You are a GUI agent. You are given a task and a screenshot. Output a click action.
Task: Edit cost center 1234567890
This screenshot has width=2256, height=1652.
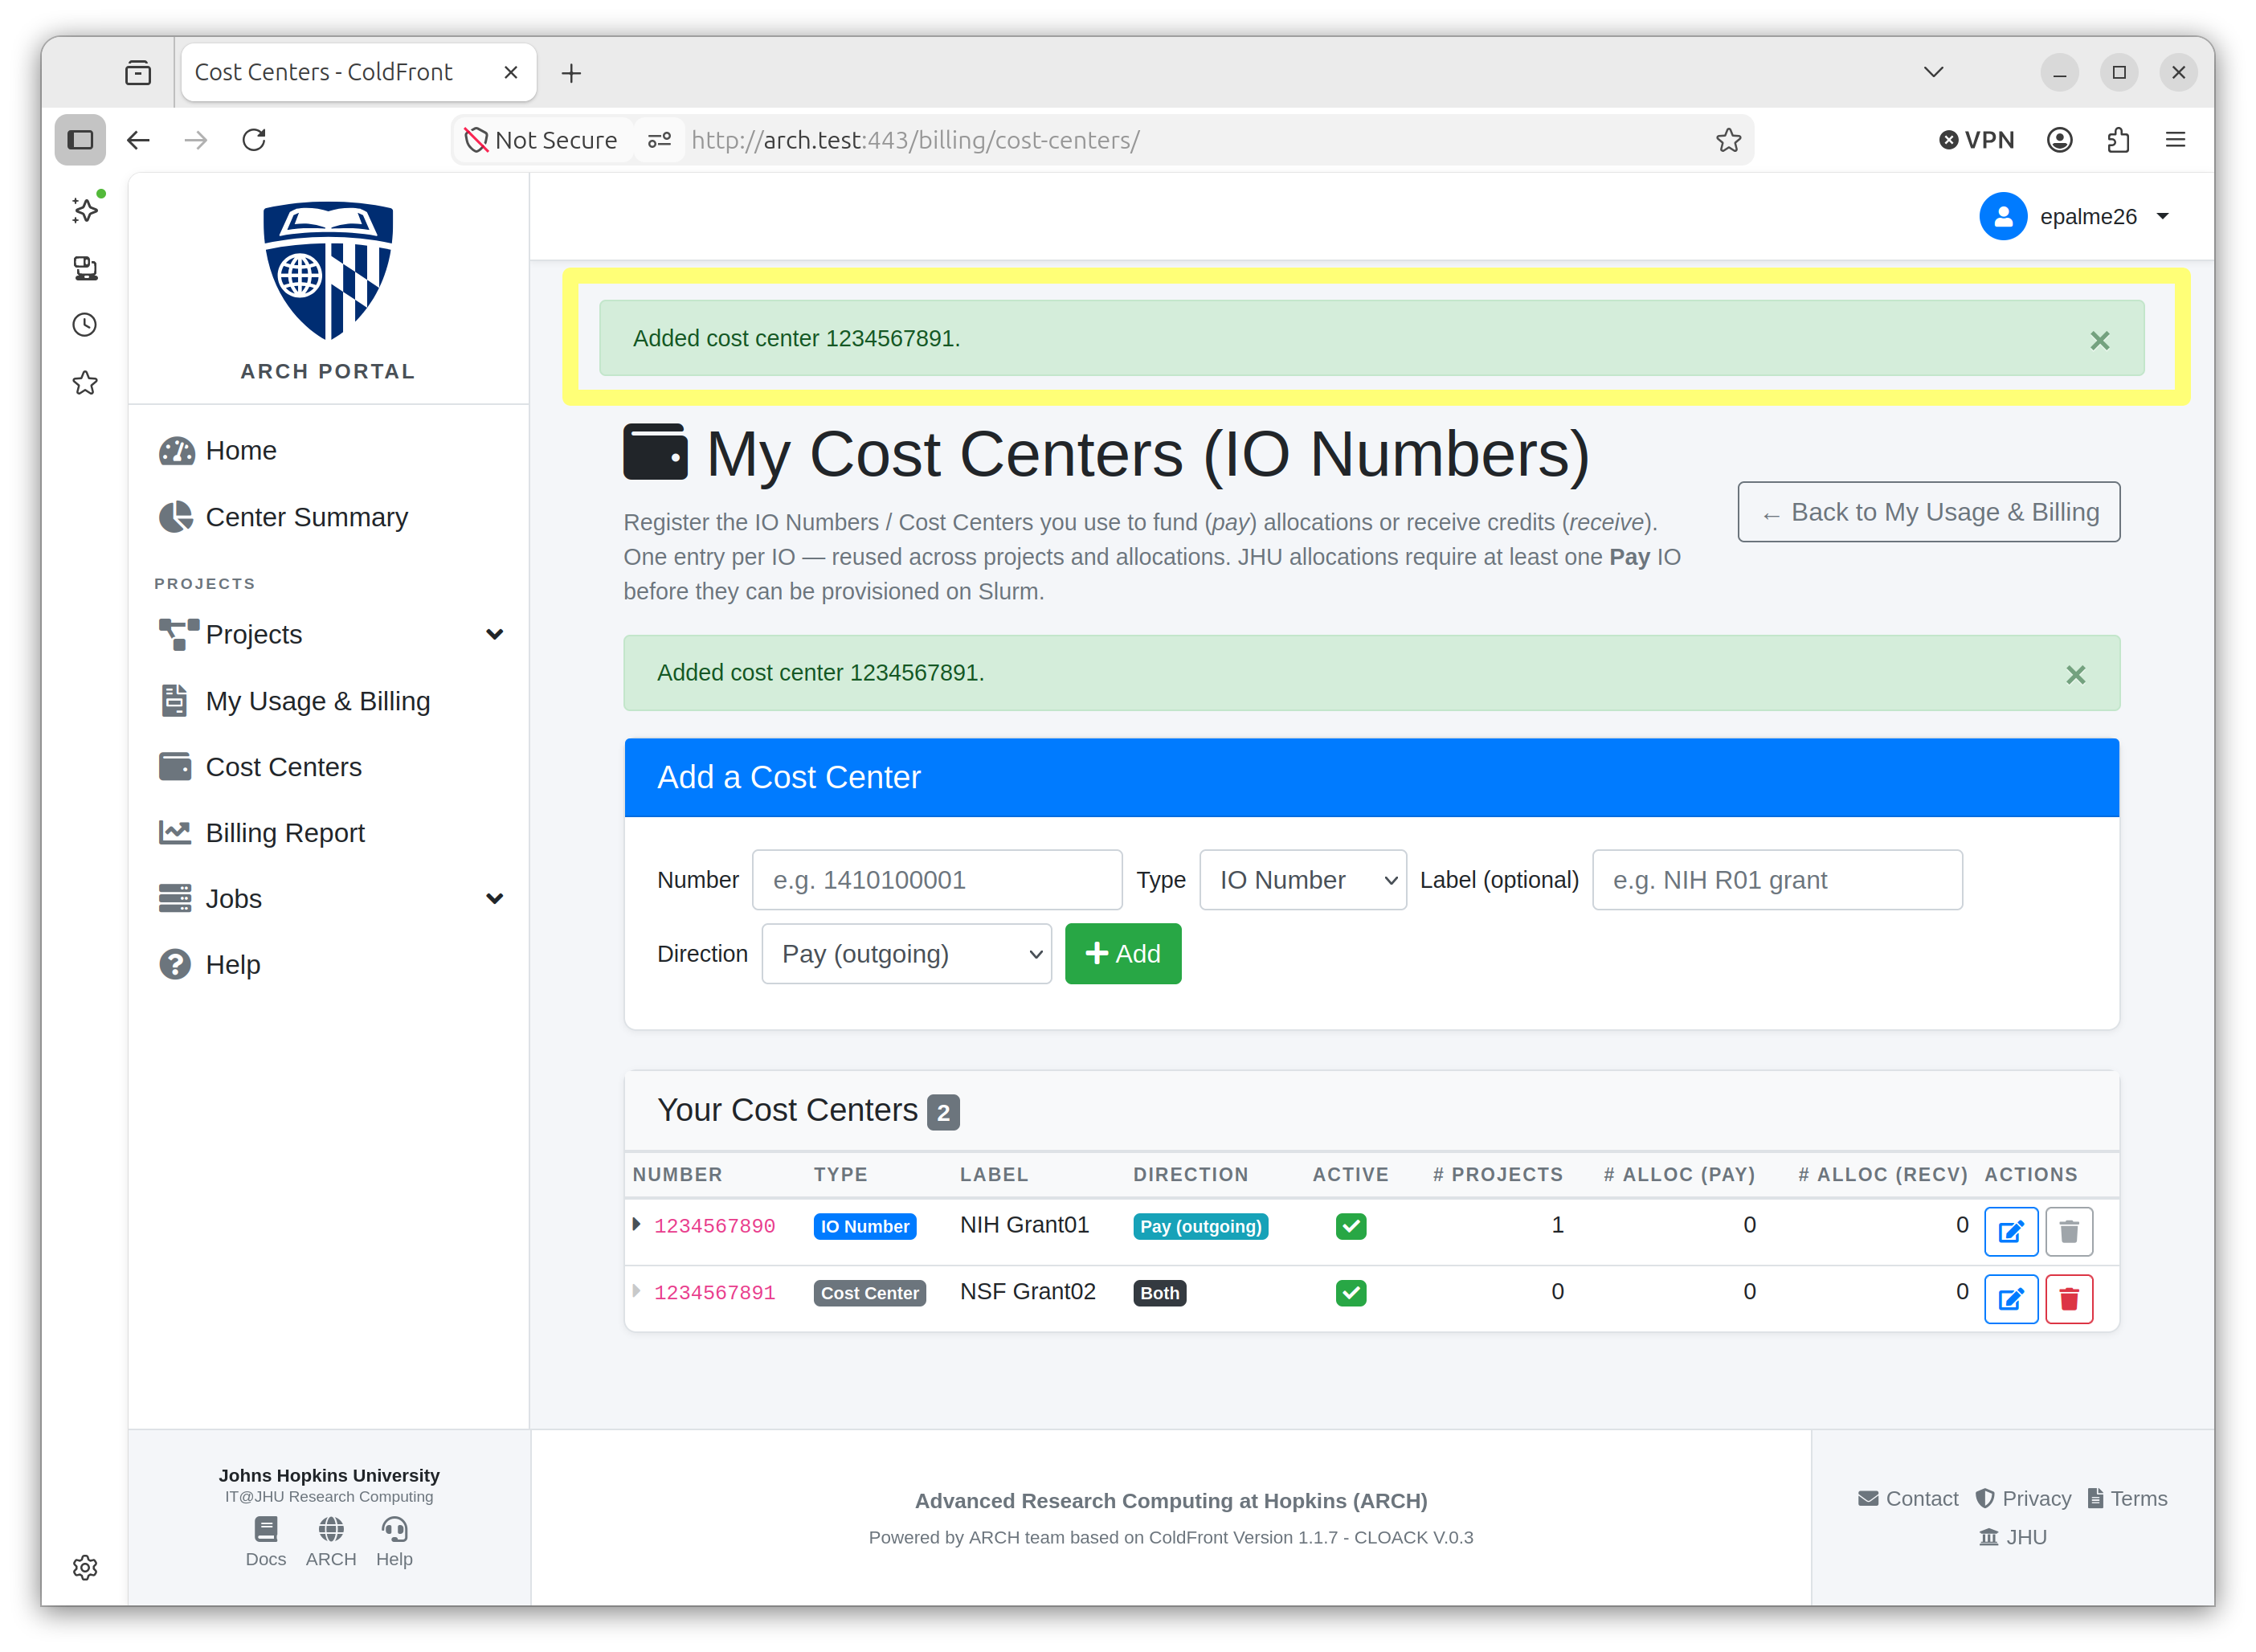tap(2010, 1231)
